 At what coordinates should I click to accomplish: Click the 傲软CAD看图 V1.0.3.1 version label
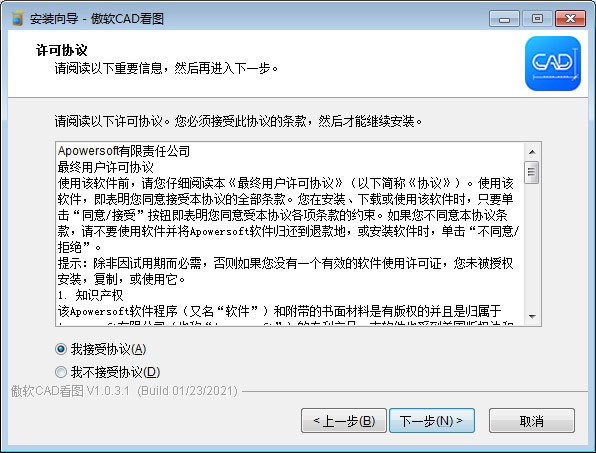(124, 391)
